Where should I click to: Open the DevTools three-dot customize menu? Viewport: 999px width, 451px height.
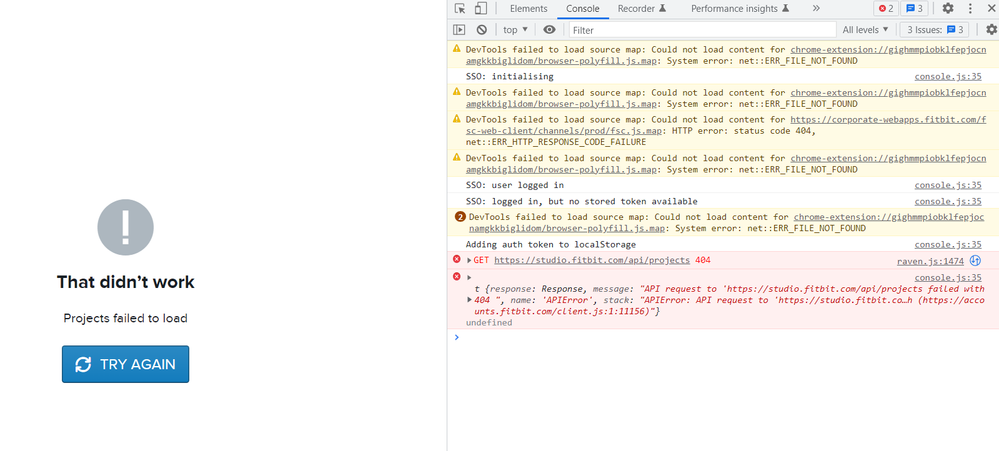point(970,8)
